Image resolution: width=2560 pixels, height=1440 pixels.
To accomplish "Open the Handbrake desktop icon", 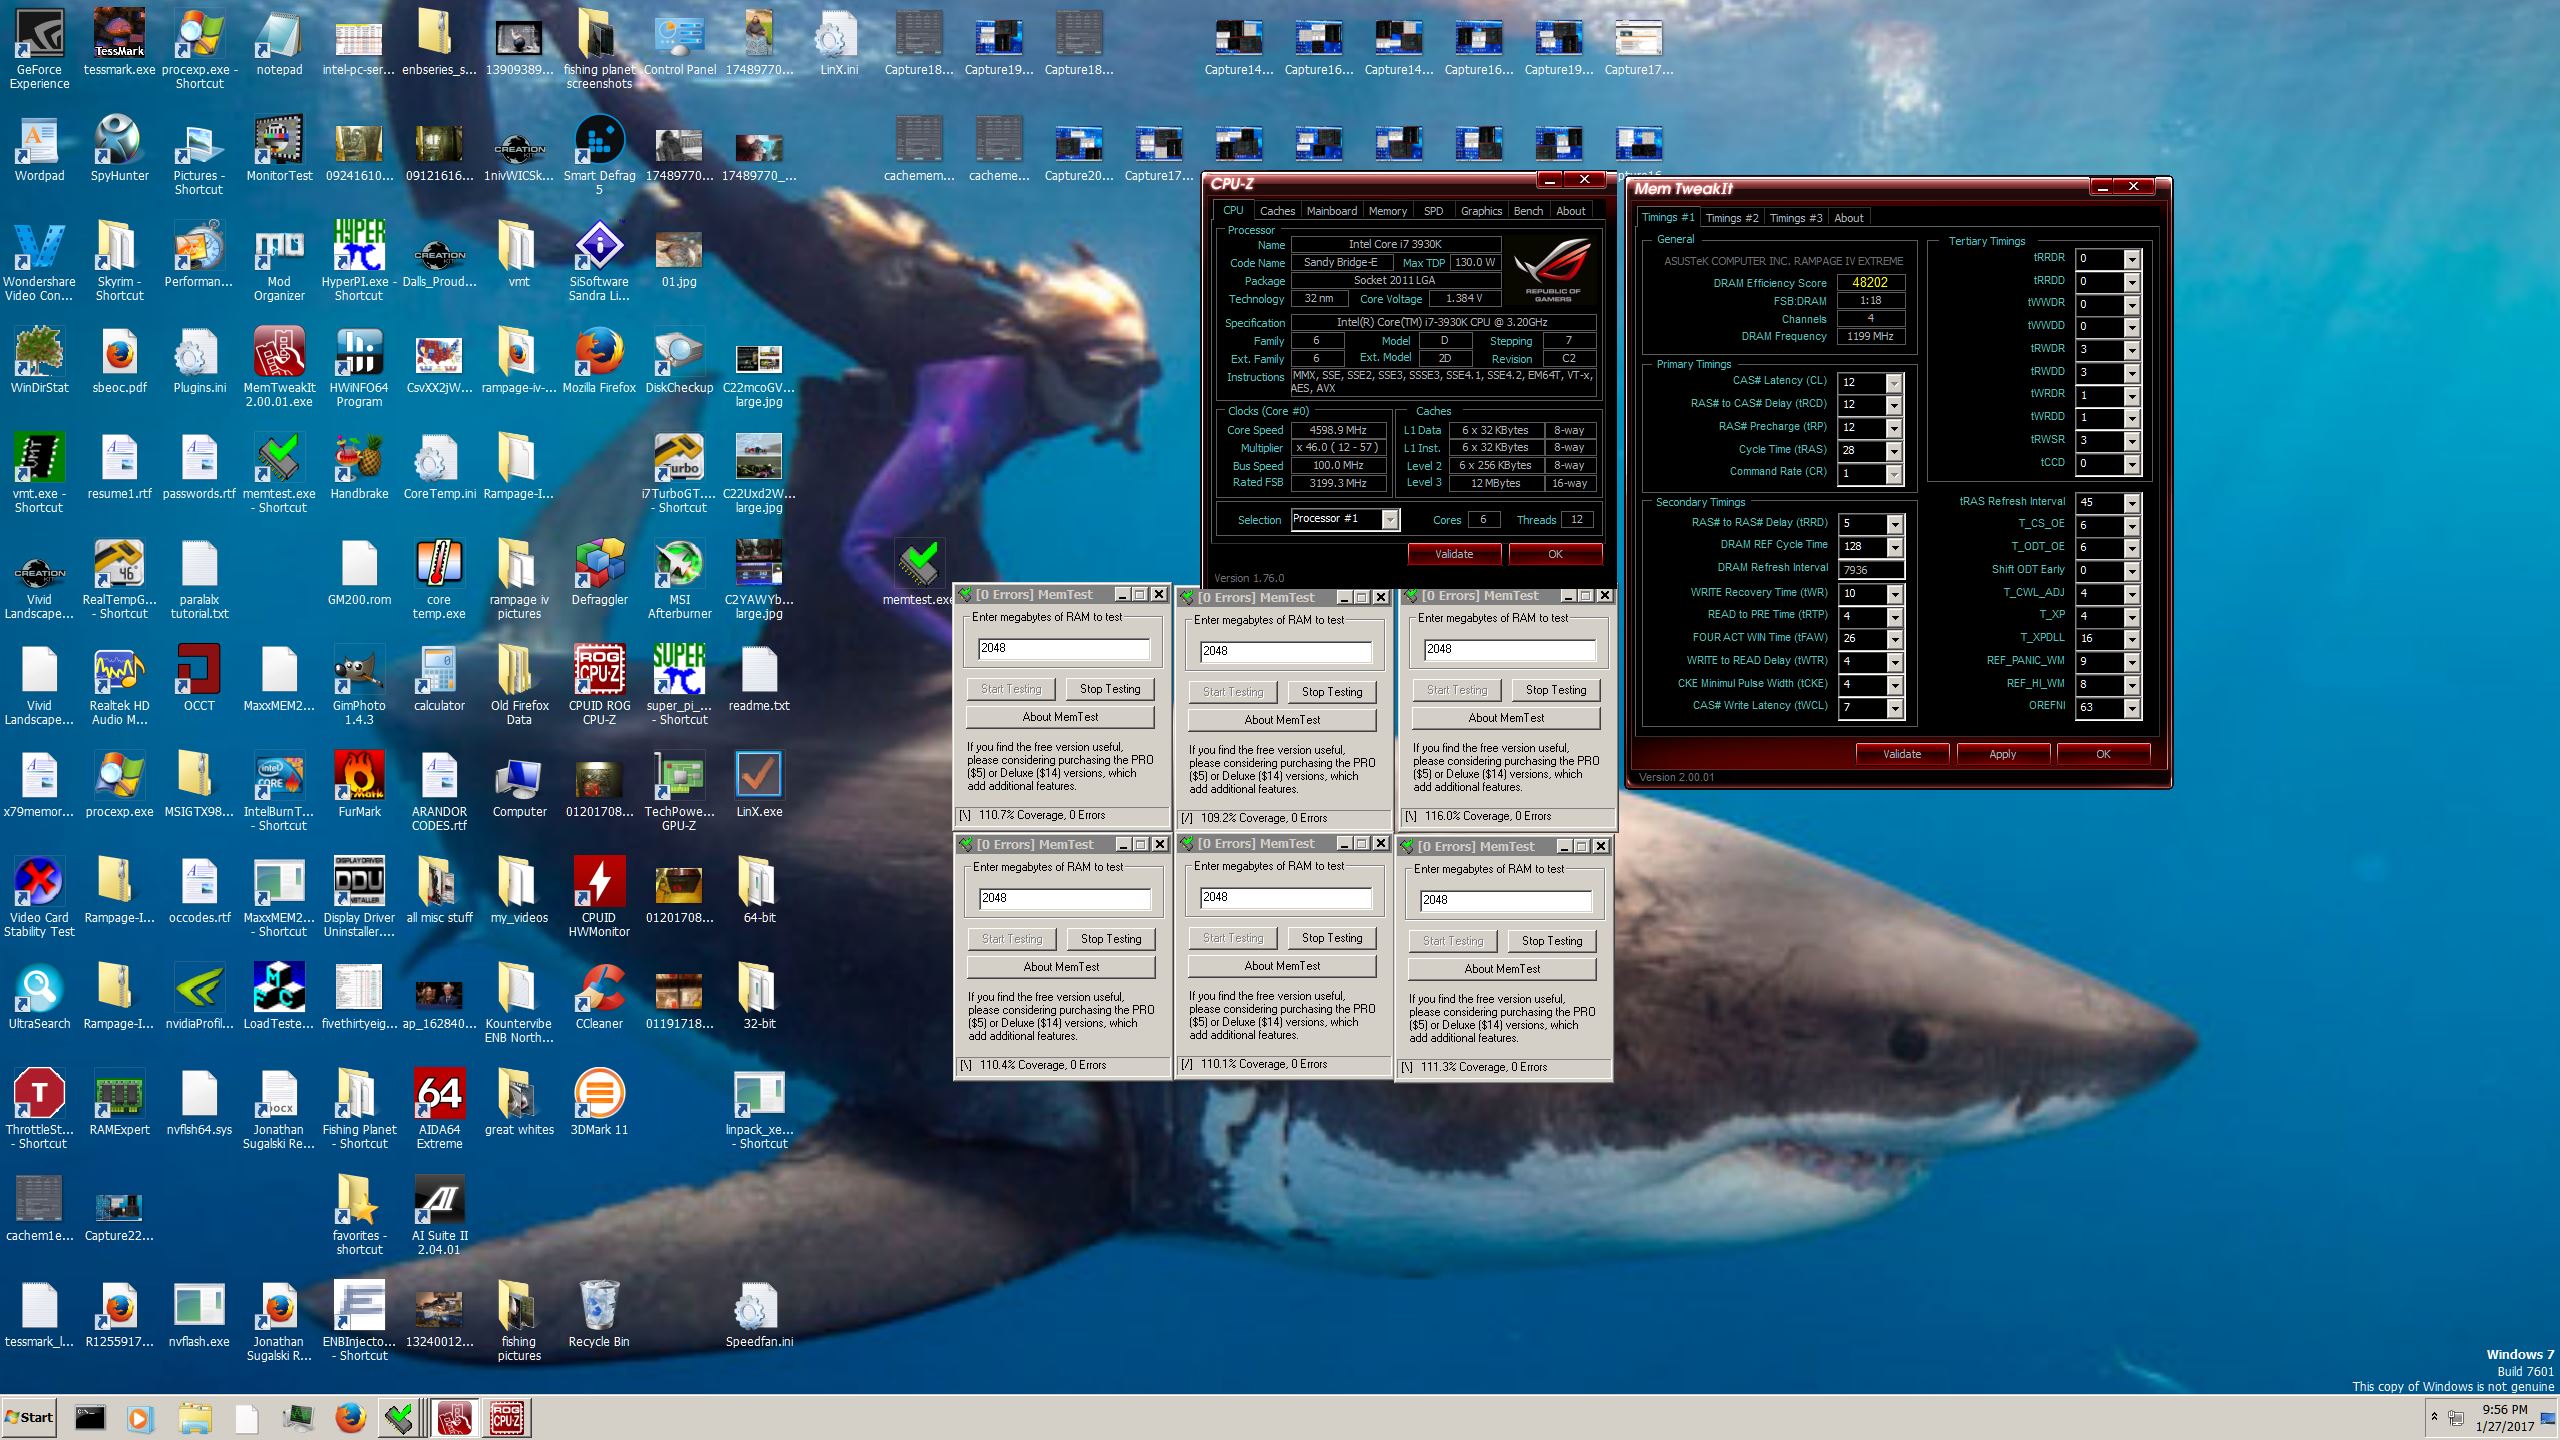I will pos(359,466).
